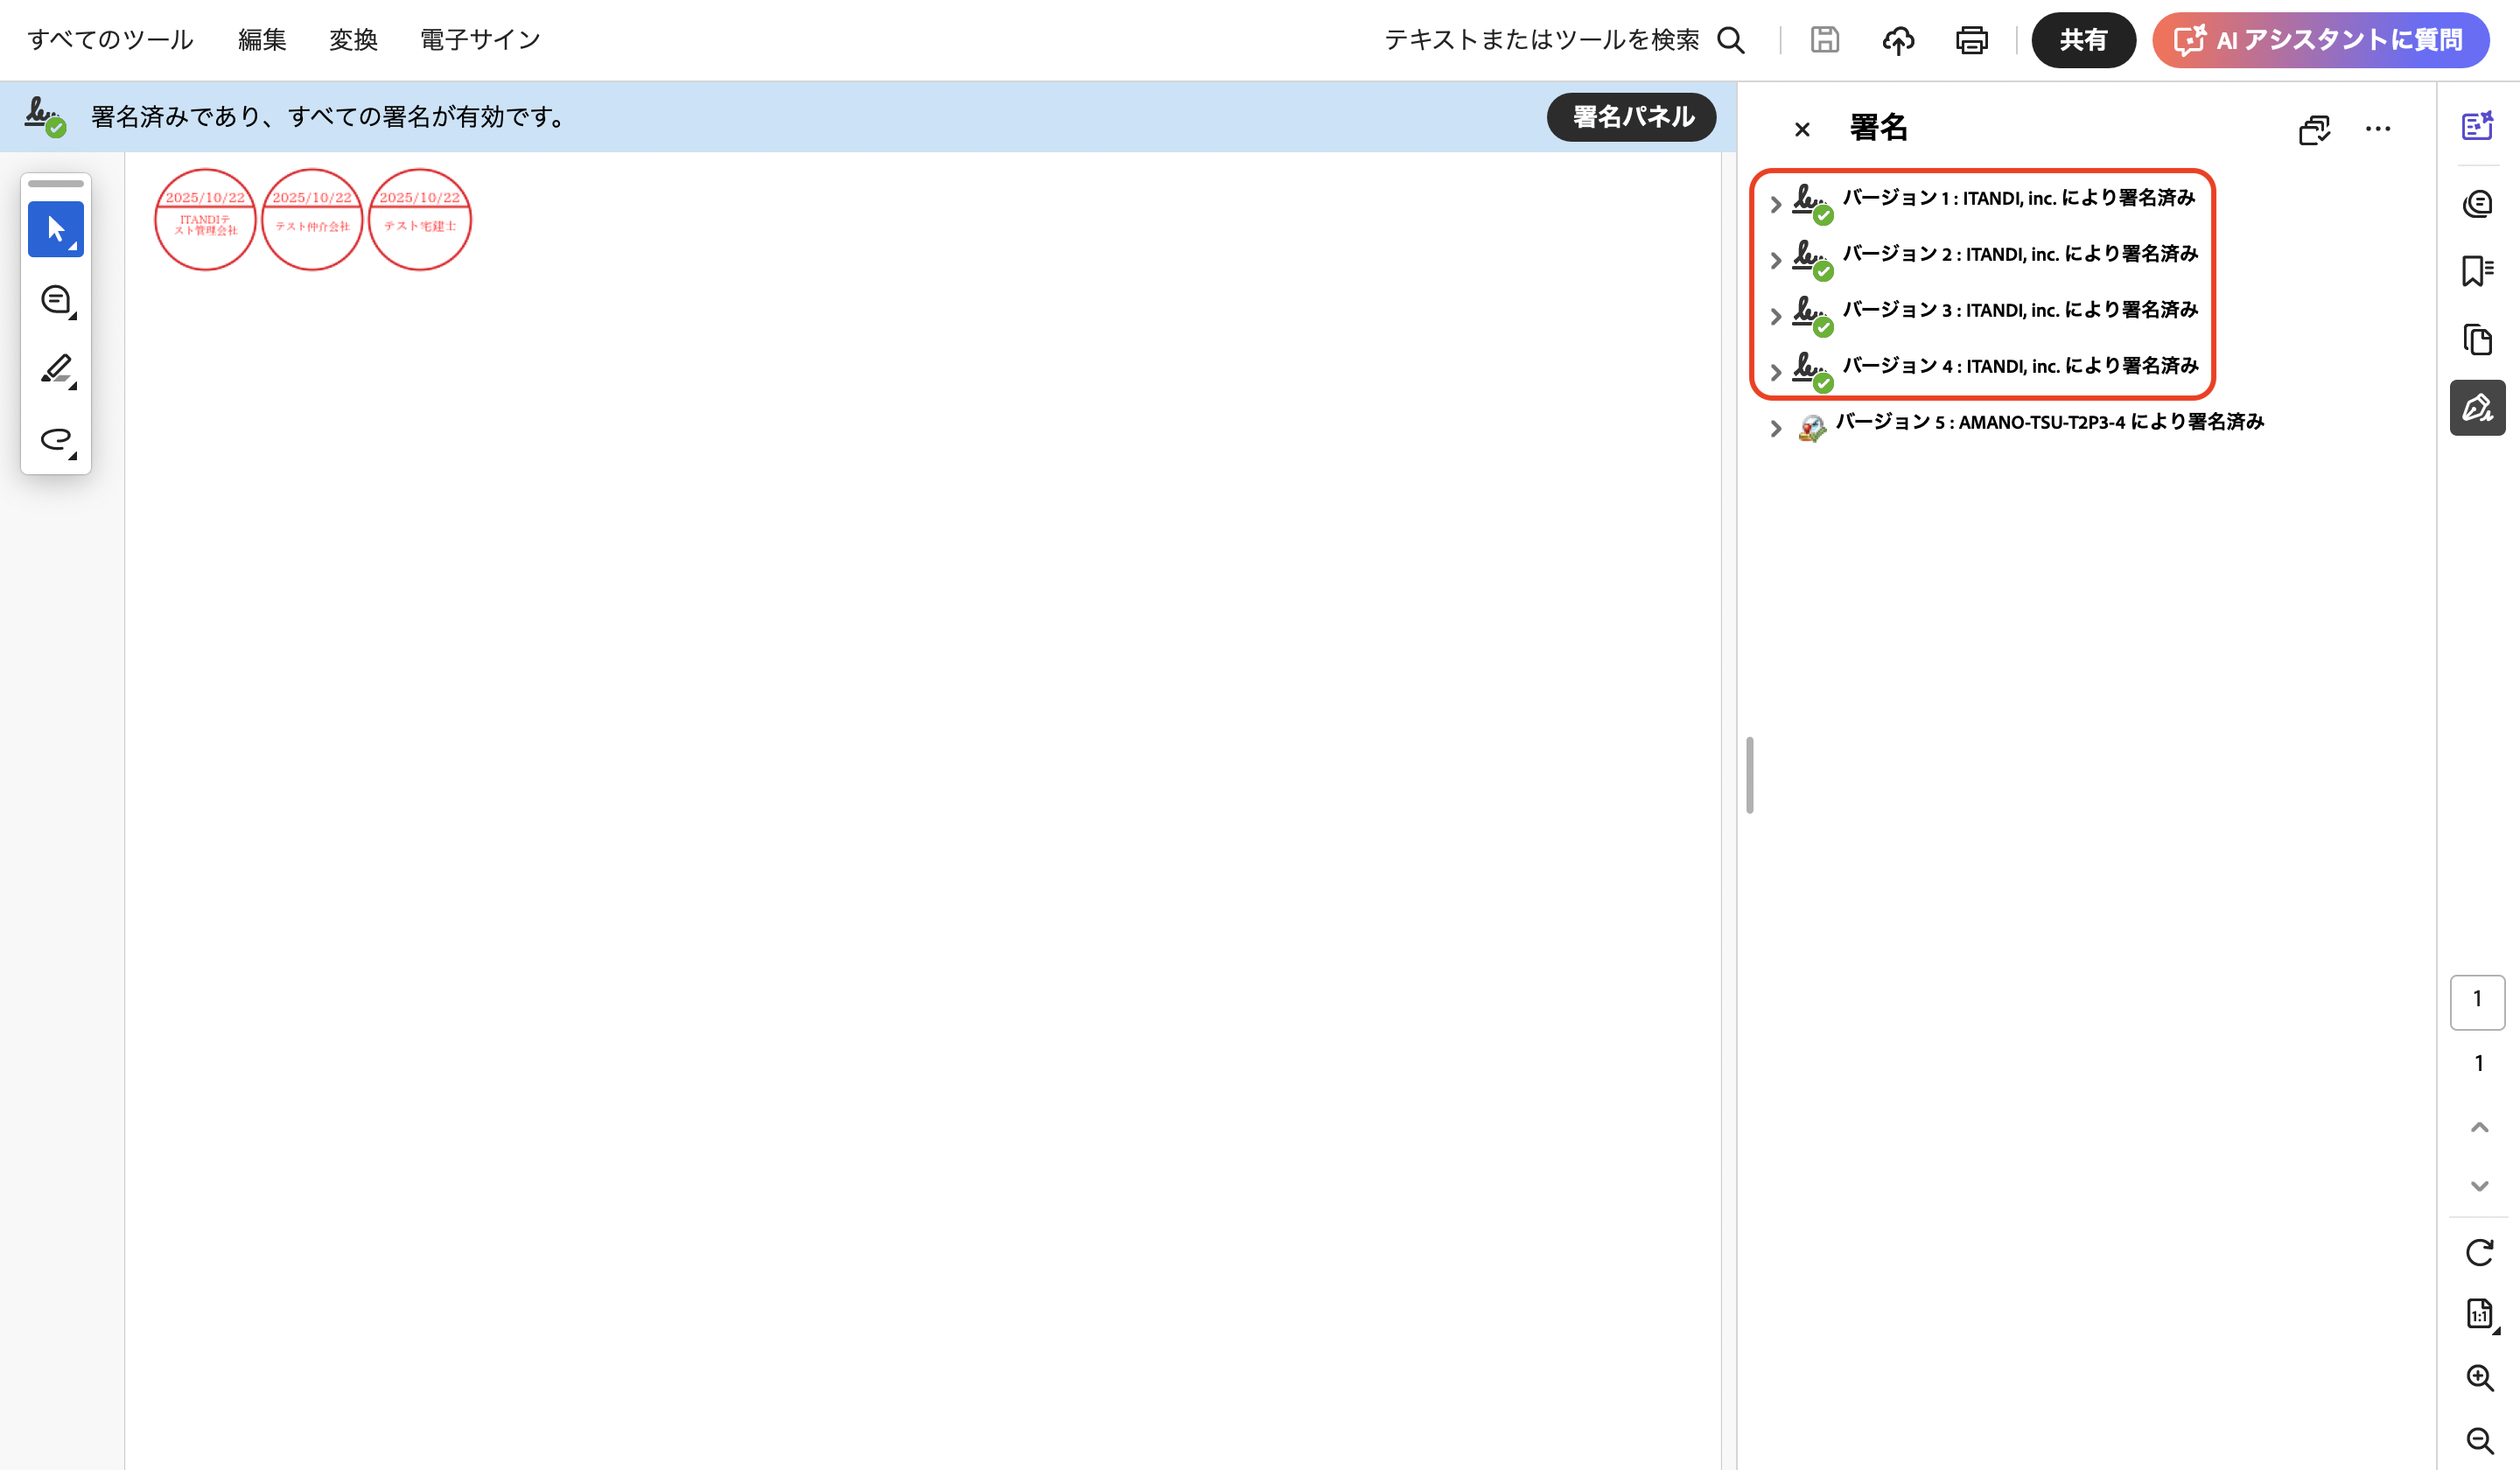This screenshot has height=1470, width=2520.
Task: Toggle the comments panel icon in right sidebar
Action: tap(2477, 204)
